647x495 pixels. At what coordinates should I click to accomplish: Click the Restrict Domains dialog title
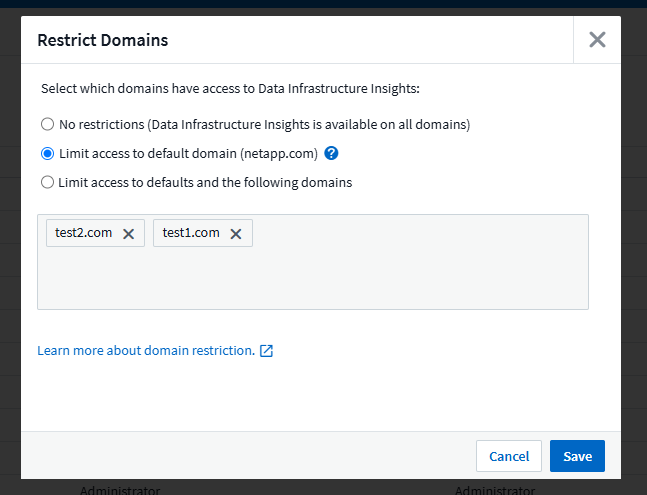click(102, 41)
